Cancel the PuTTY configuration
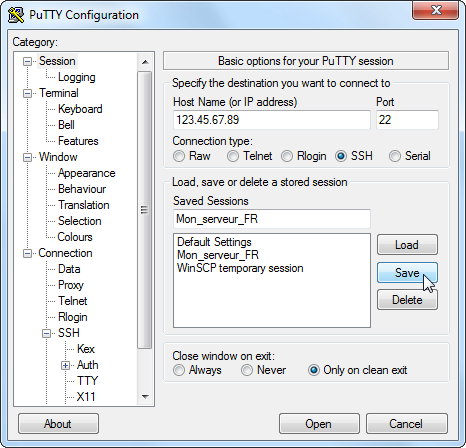The image size is (466, 448). tap(406, 424)
